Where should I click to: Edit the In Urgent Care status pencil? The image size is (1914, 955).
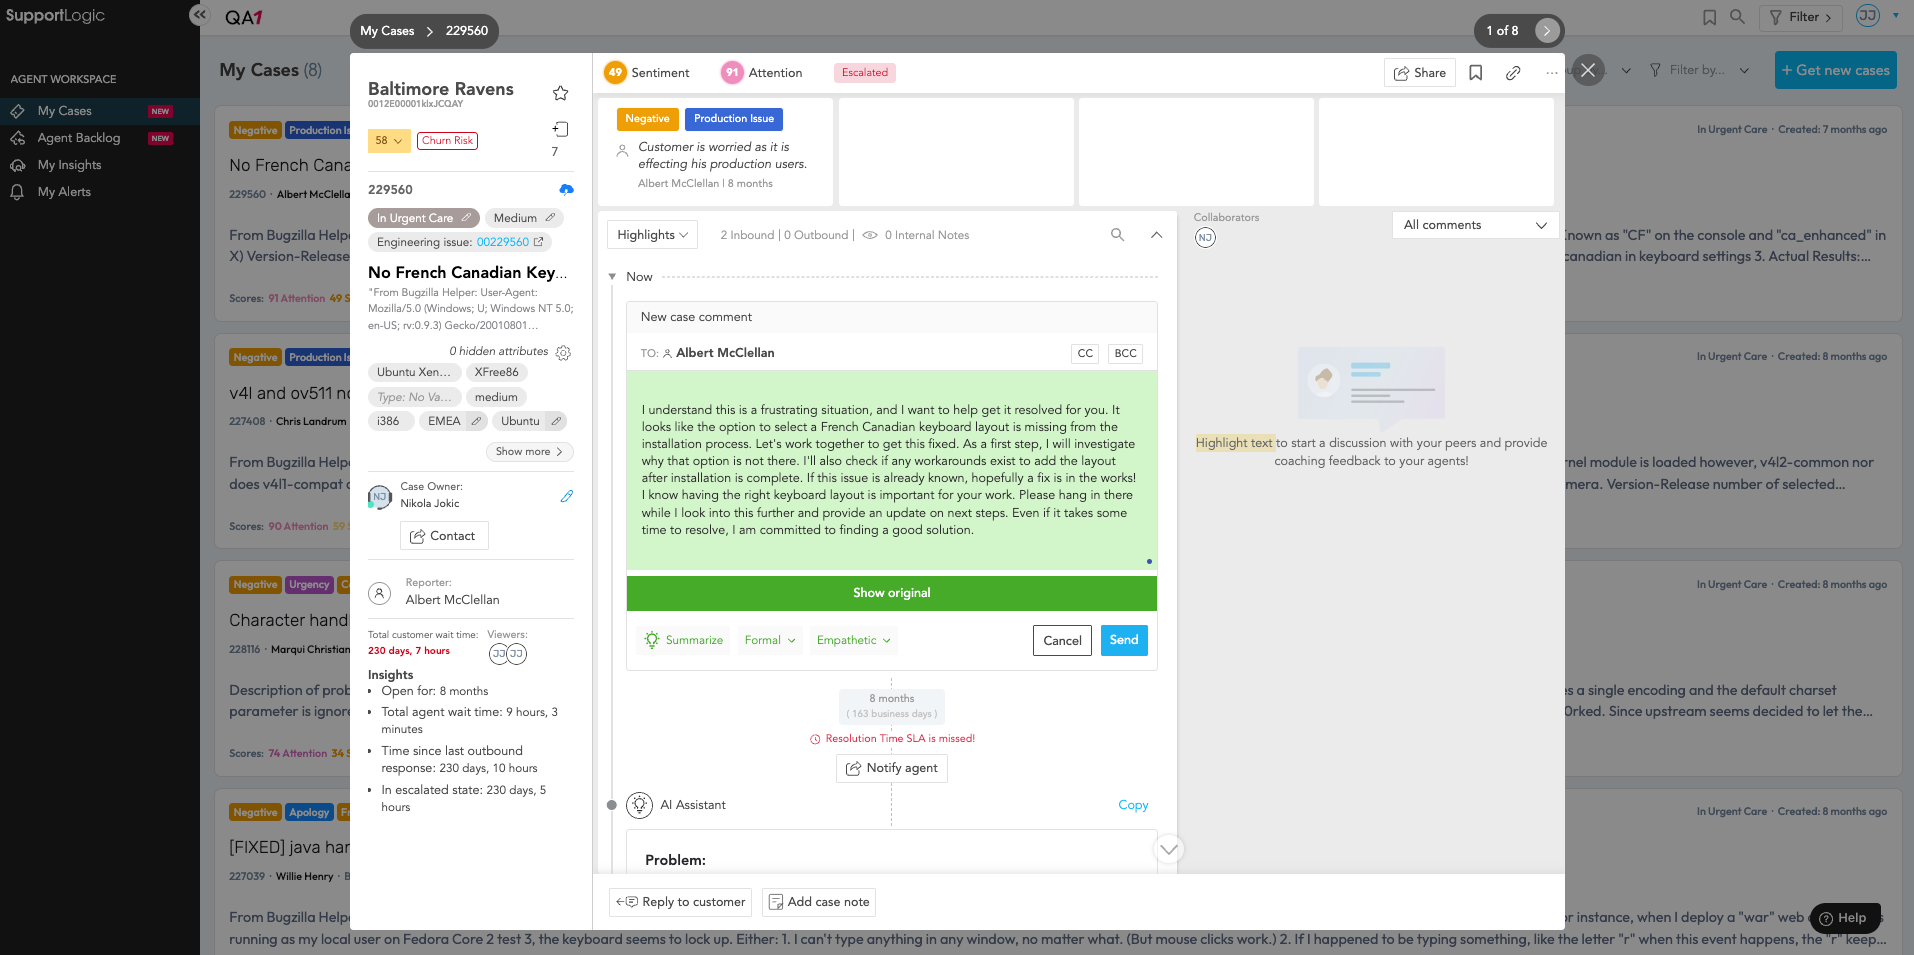(466, 218)
